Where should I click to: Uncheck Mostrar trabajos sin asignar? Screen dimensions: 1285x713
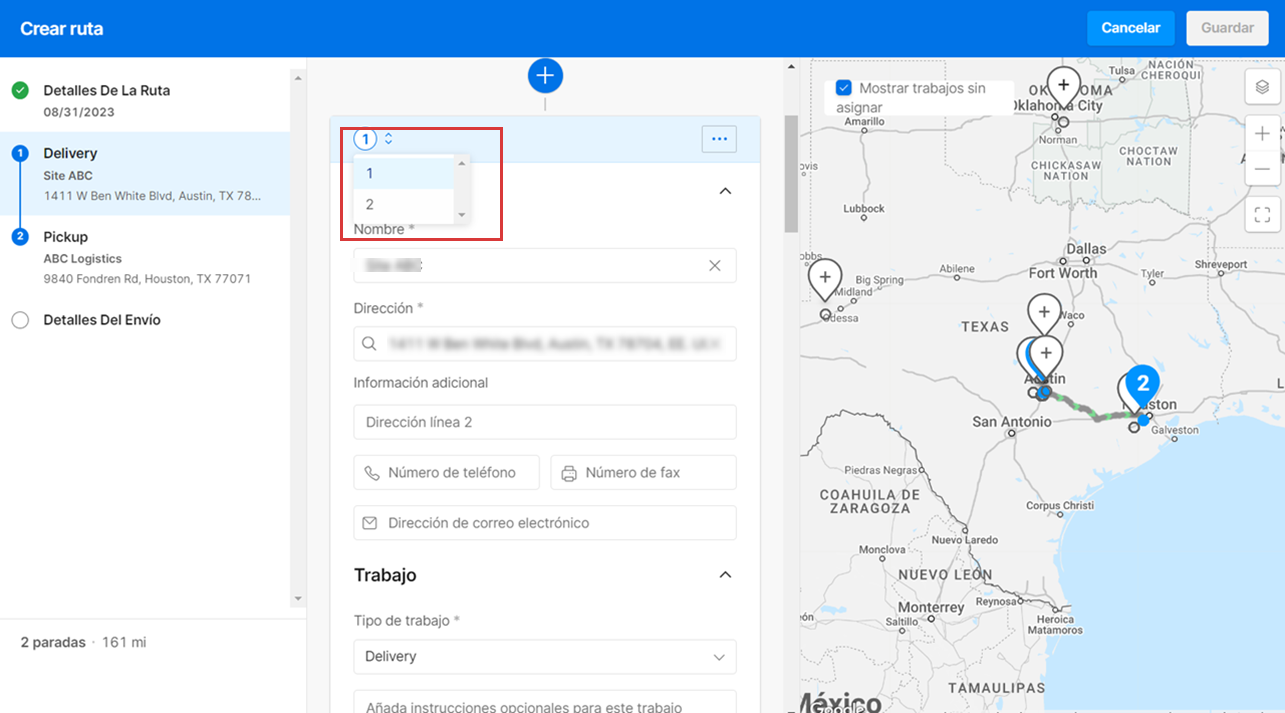click(x=844, y=88)
